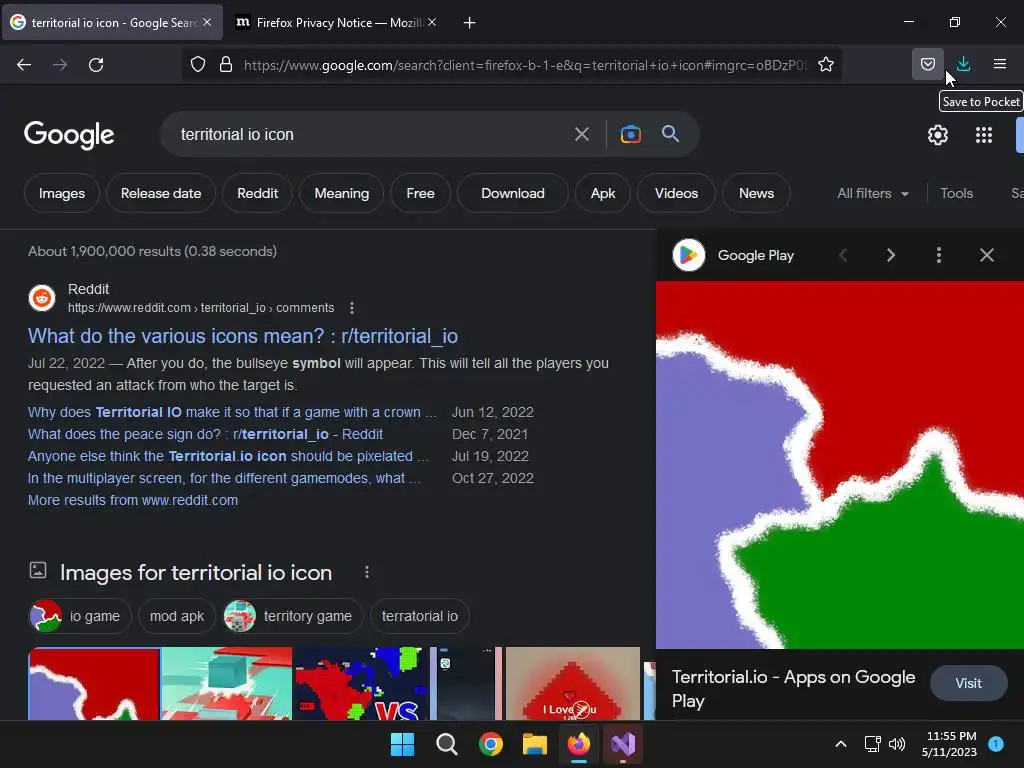This screenshot has width=1024, height=768.
Task: Search by image with Google Lens
Action: tap(630, 134)
